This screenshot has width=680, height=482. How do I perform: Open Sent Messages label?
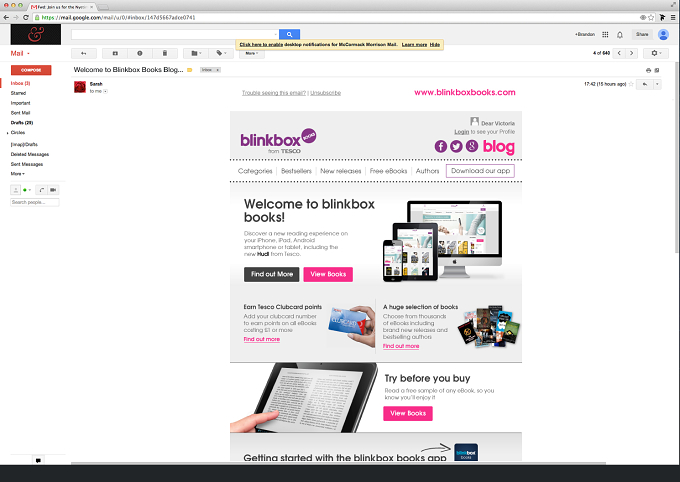point(27,164)
